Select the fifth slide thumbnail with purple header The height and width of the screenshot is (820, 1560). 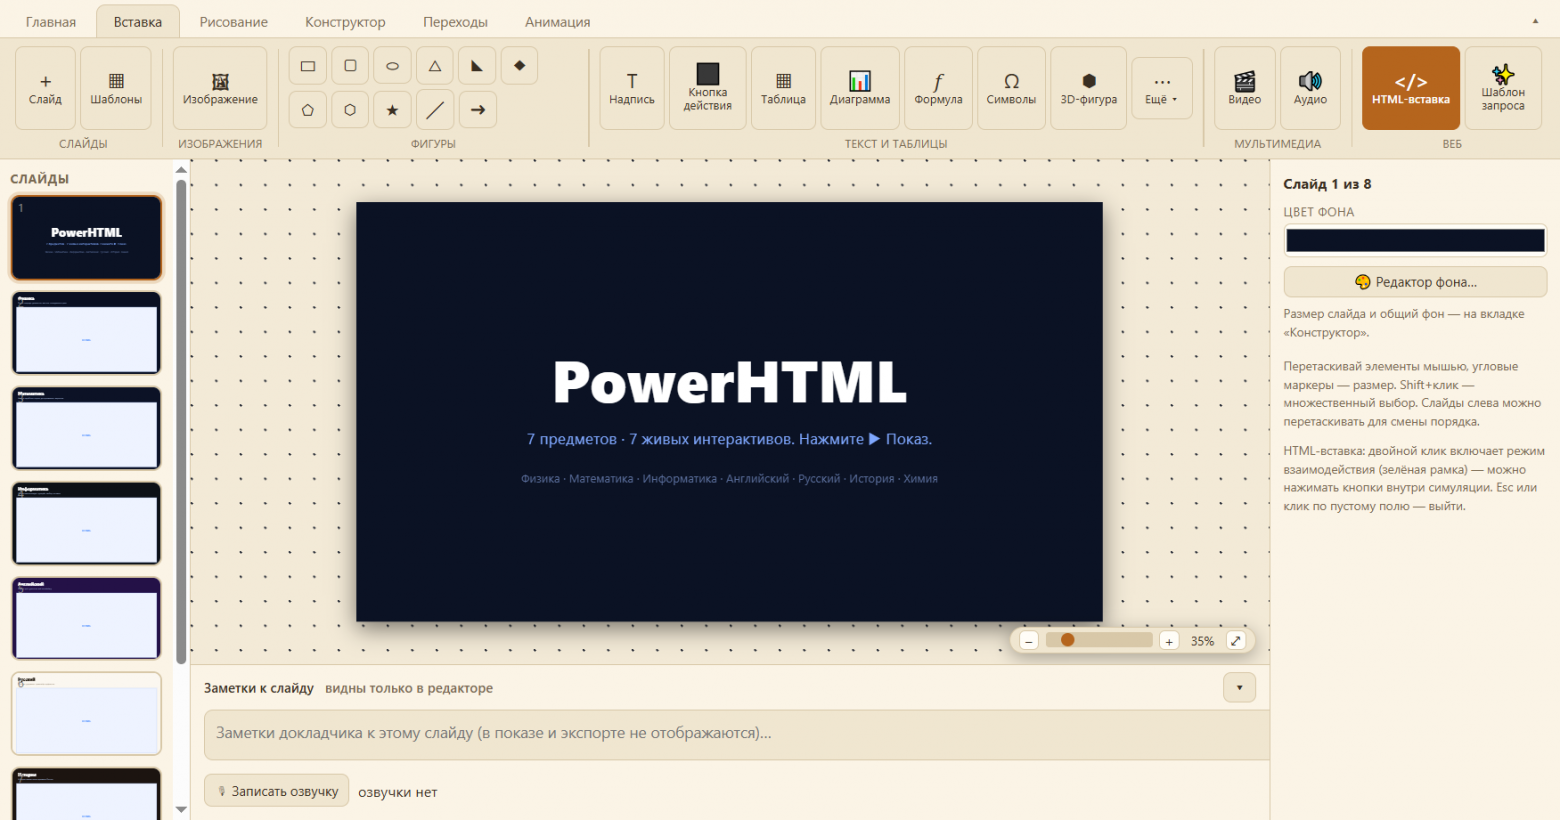(x=87, y=618)
